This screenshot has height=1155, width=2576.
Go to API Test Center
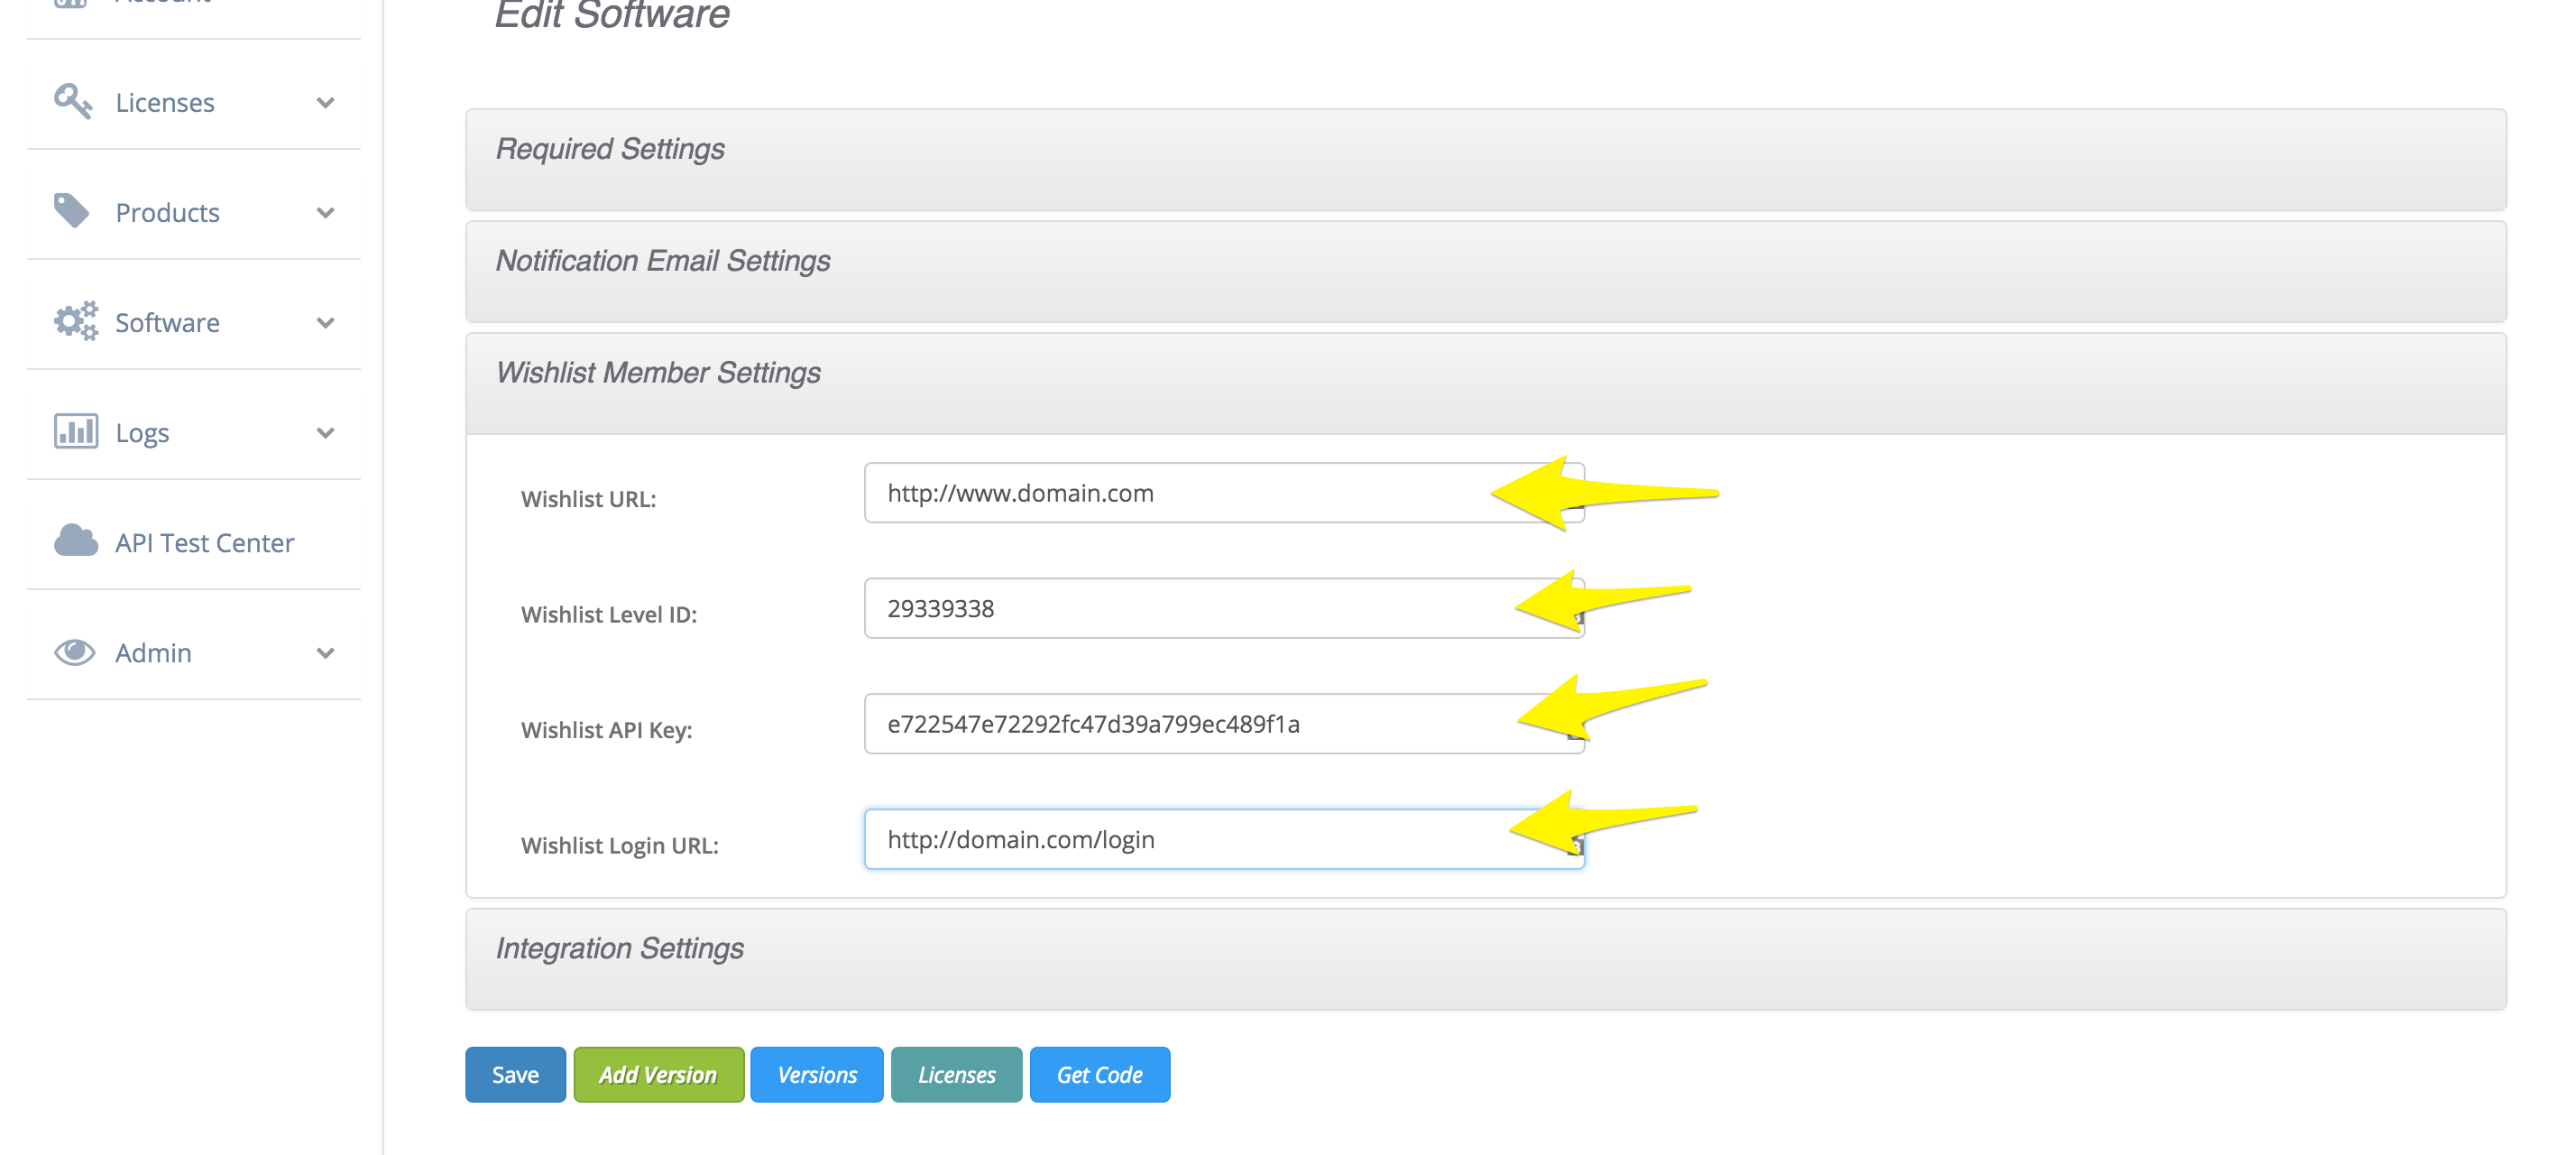[194, 543]
